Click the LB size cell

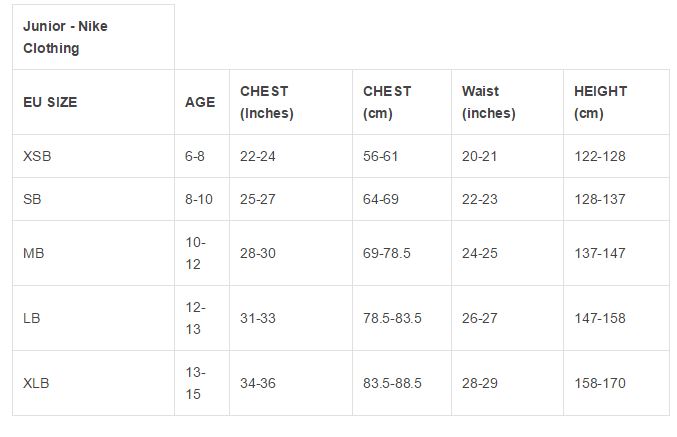click(93, 318)
